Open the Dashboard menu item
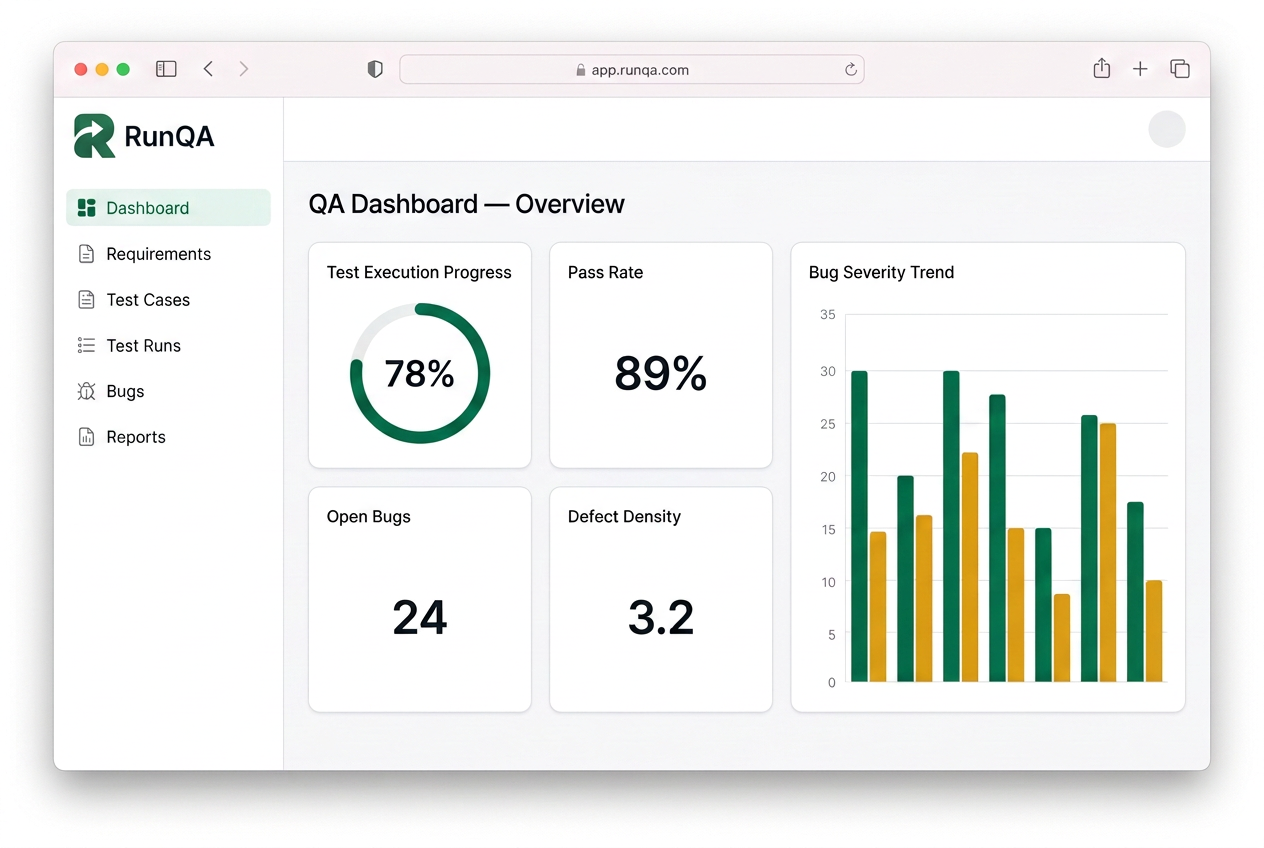Viewport: 1264px width, 848px height. pyautogui.click(x=168, y=208)
